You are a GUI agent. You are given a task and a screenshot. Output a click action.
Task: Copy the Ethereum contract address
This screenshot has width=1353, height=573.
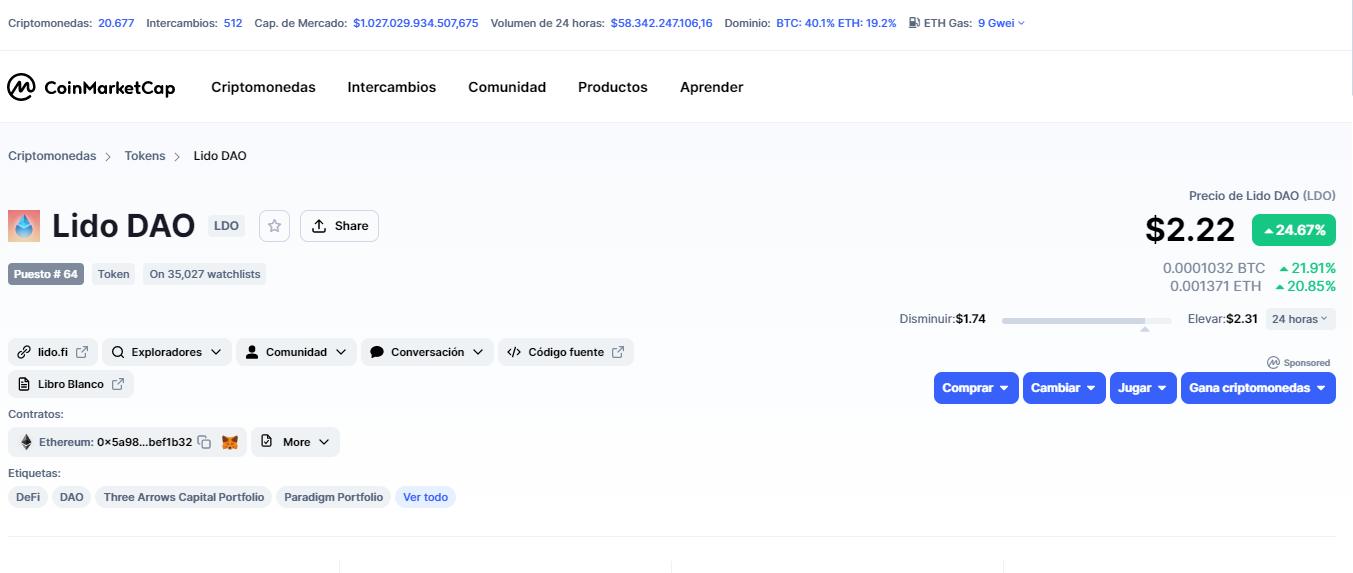(x=204, y=442)
